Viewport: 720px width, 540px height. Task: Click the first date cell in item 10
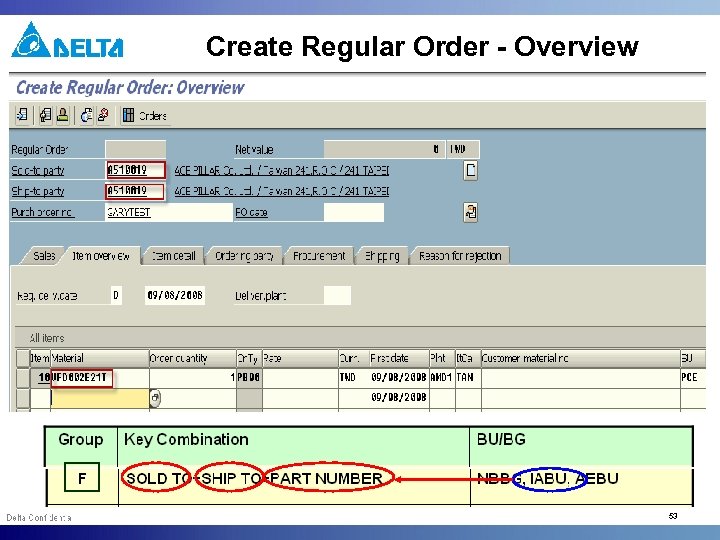click(x=399, y=377)
